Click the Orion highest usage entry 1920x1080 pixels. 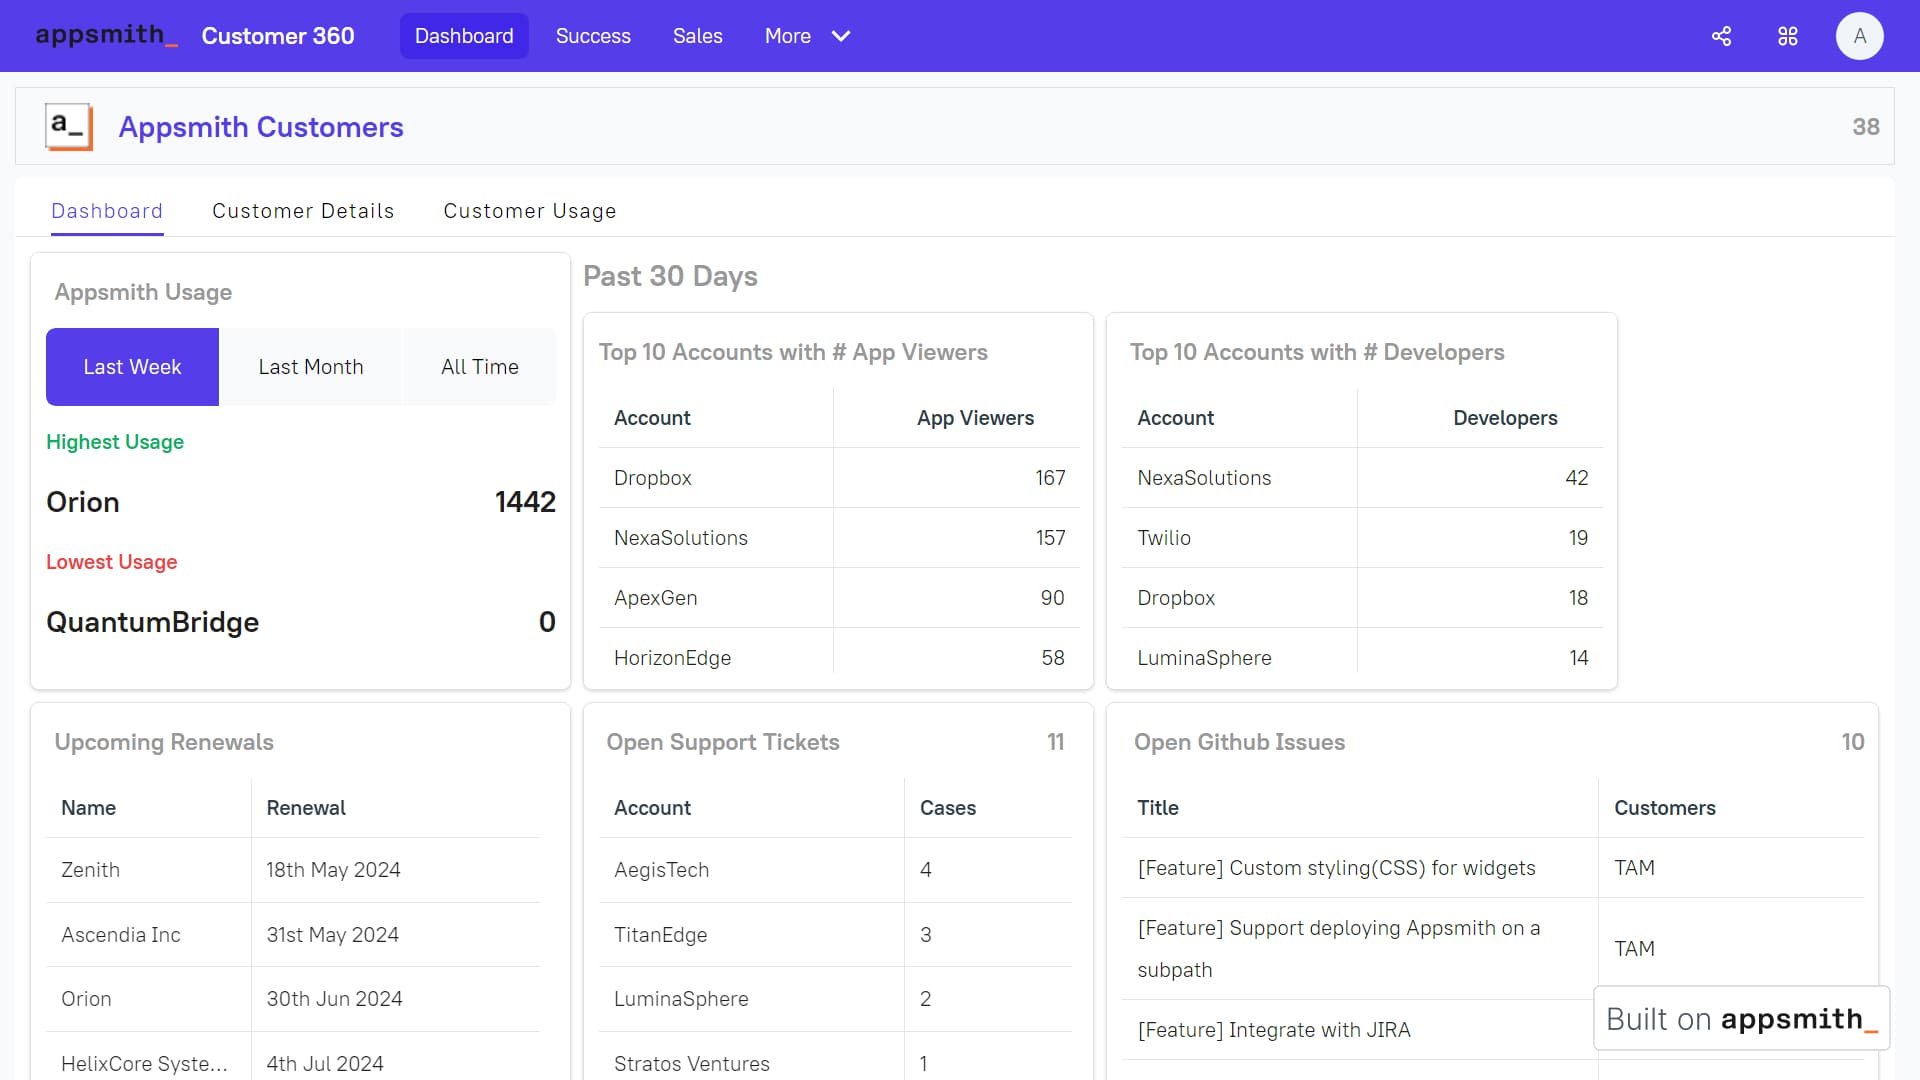83,502
